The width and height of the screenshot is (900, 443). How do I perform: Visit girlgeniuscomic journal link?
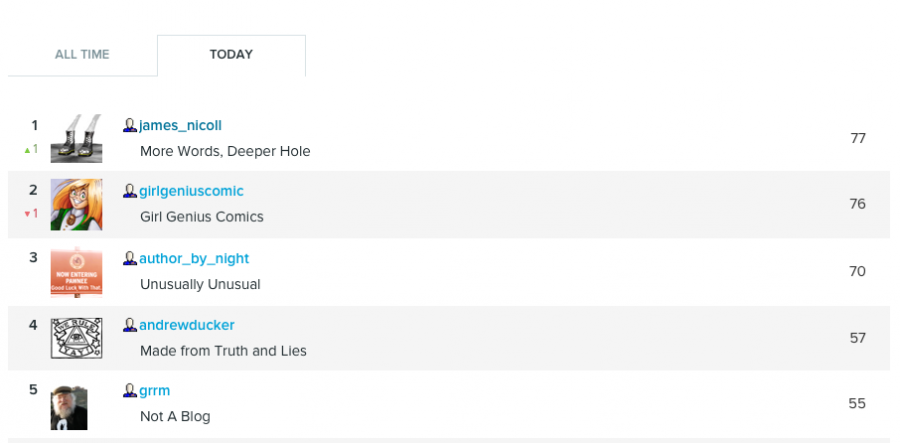tap(191, 191)
